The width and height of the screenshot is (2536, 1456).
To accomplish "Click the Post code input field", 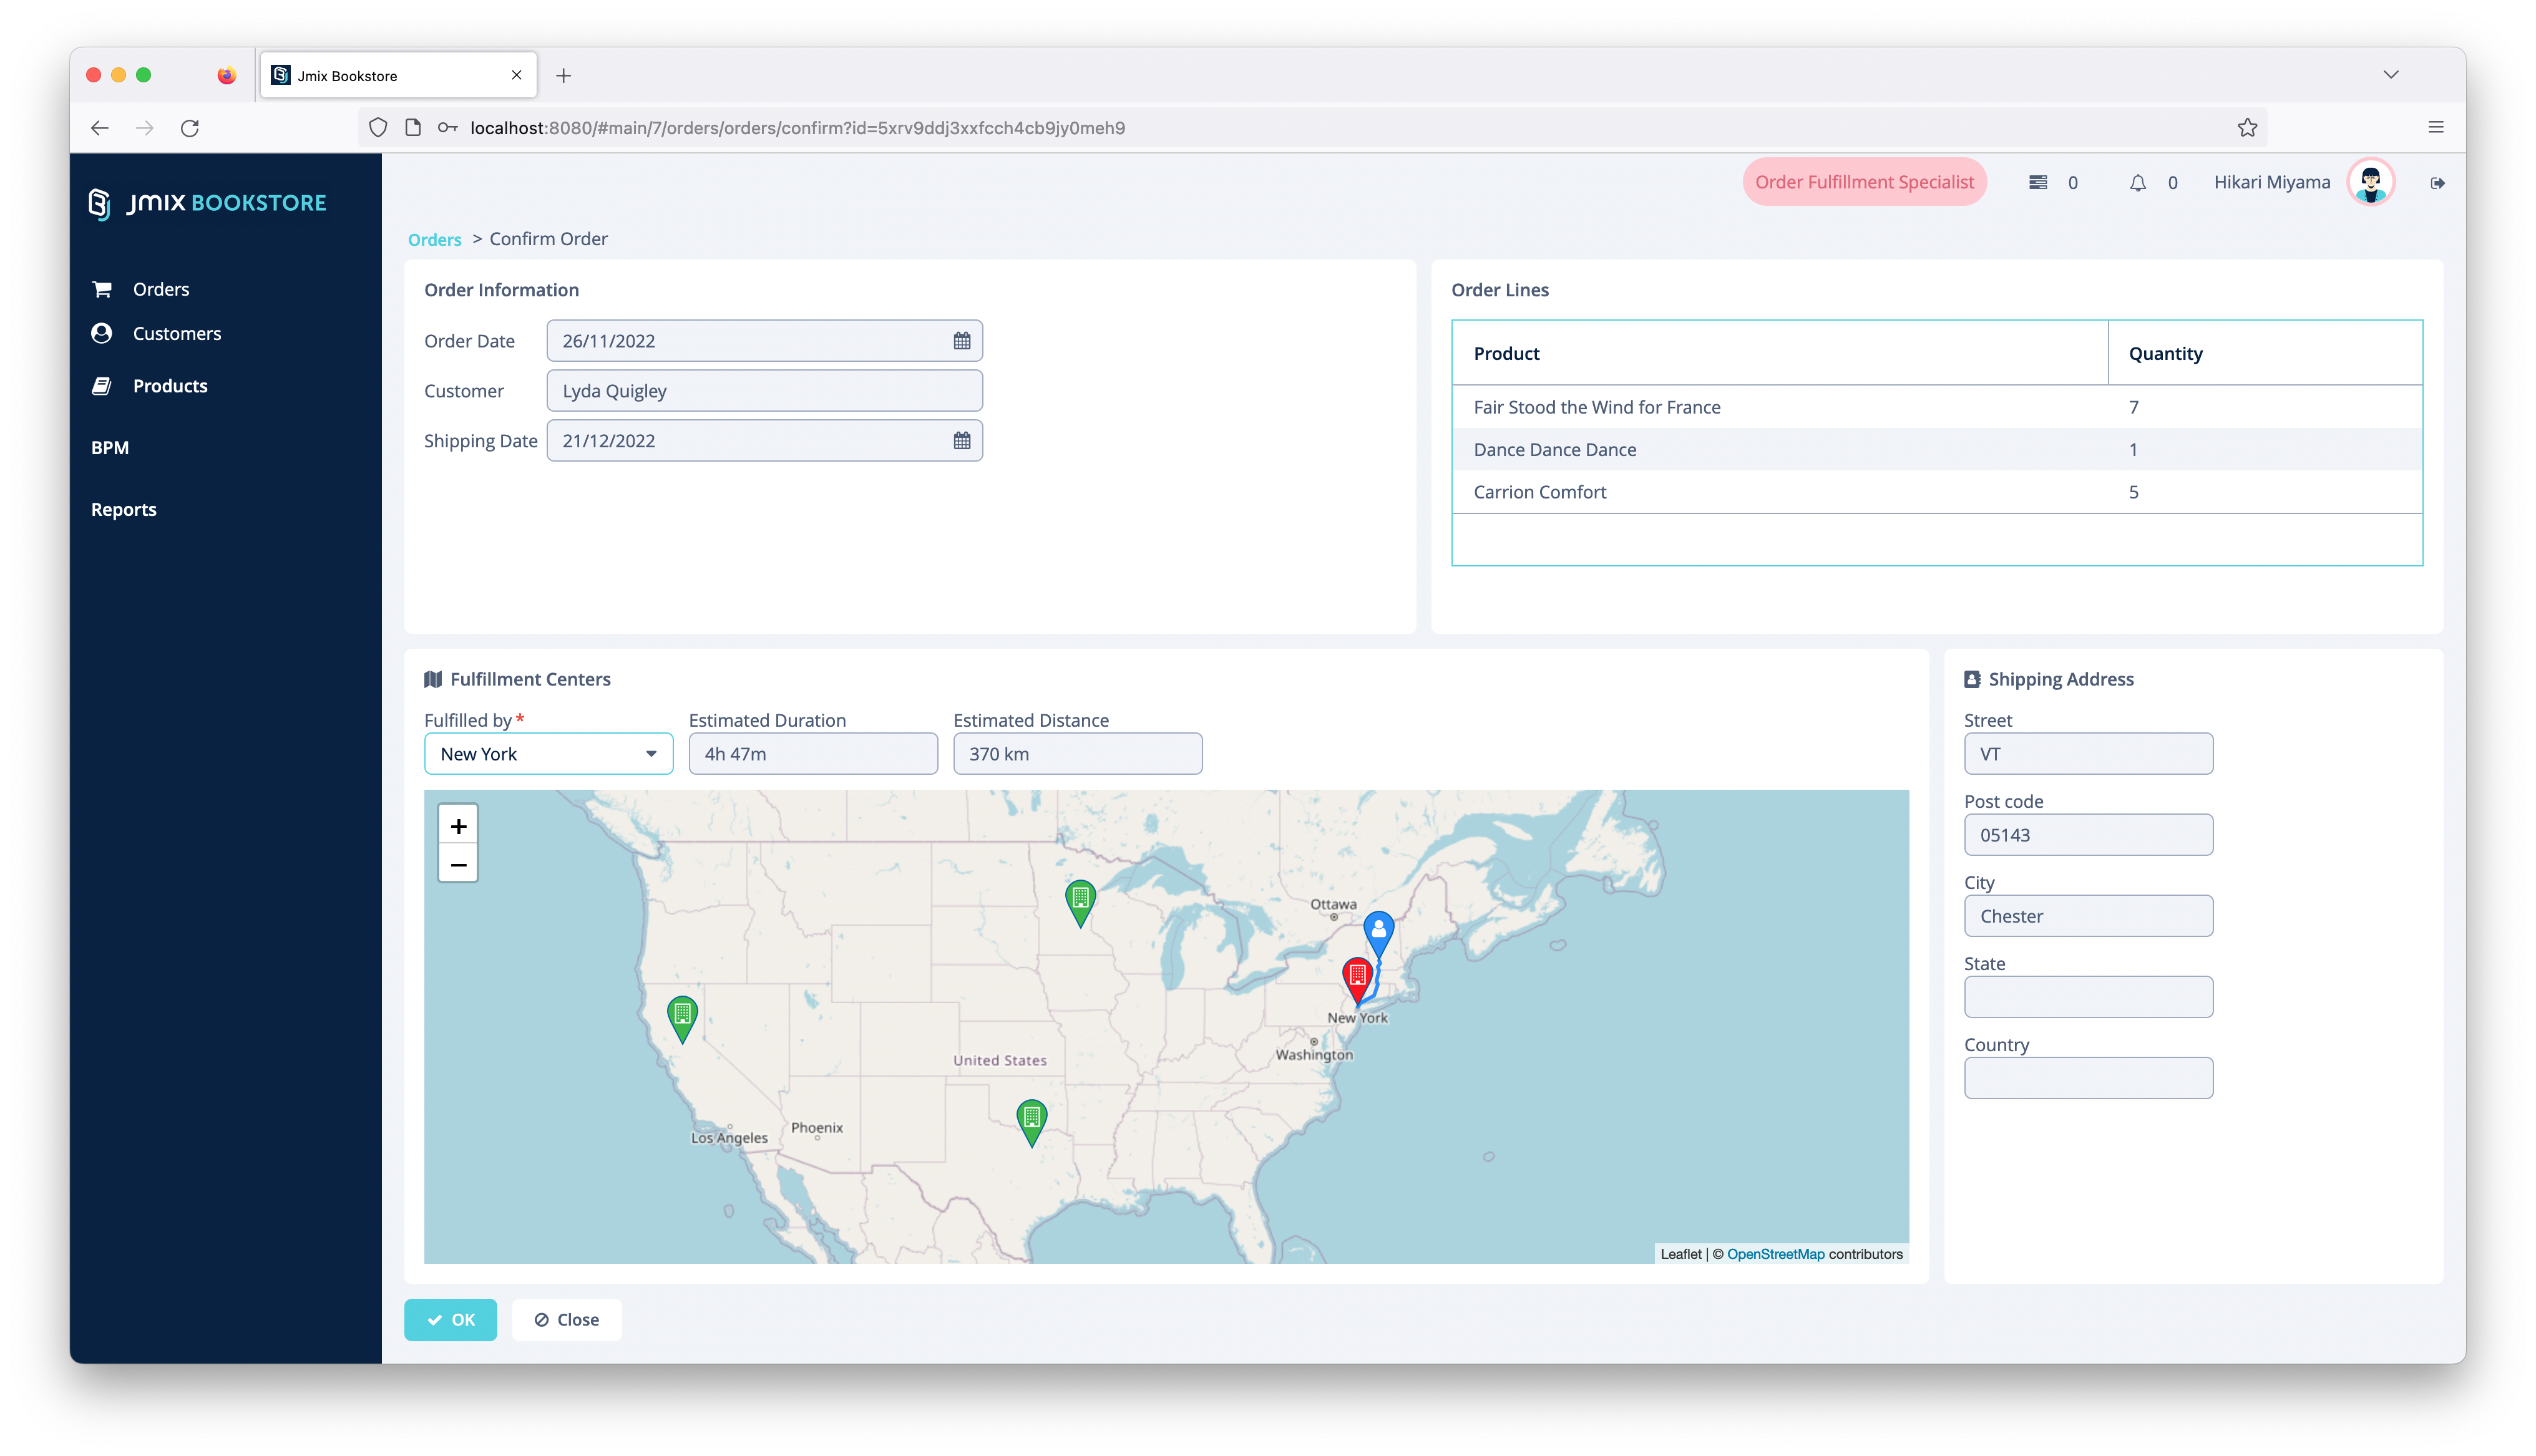I will (2087, 835).
